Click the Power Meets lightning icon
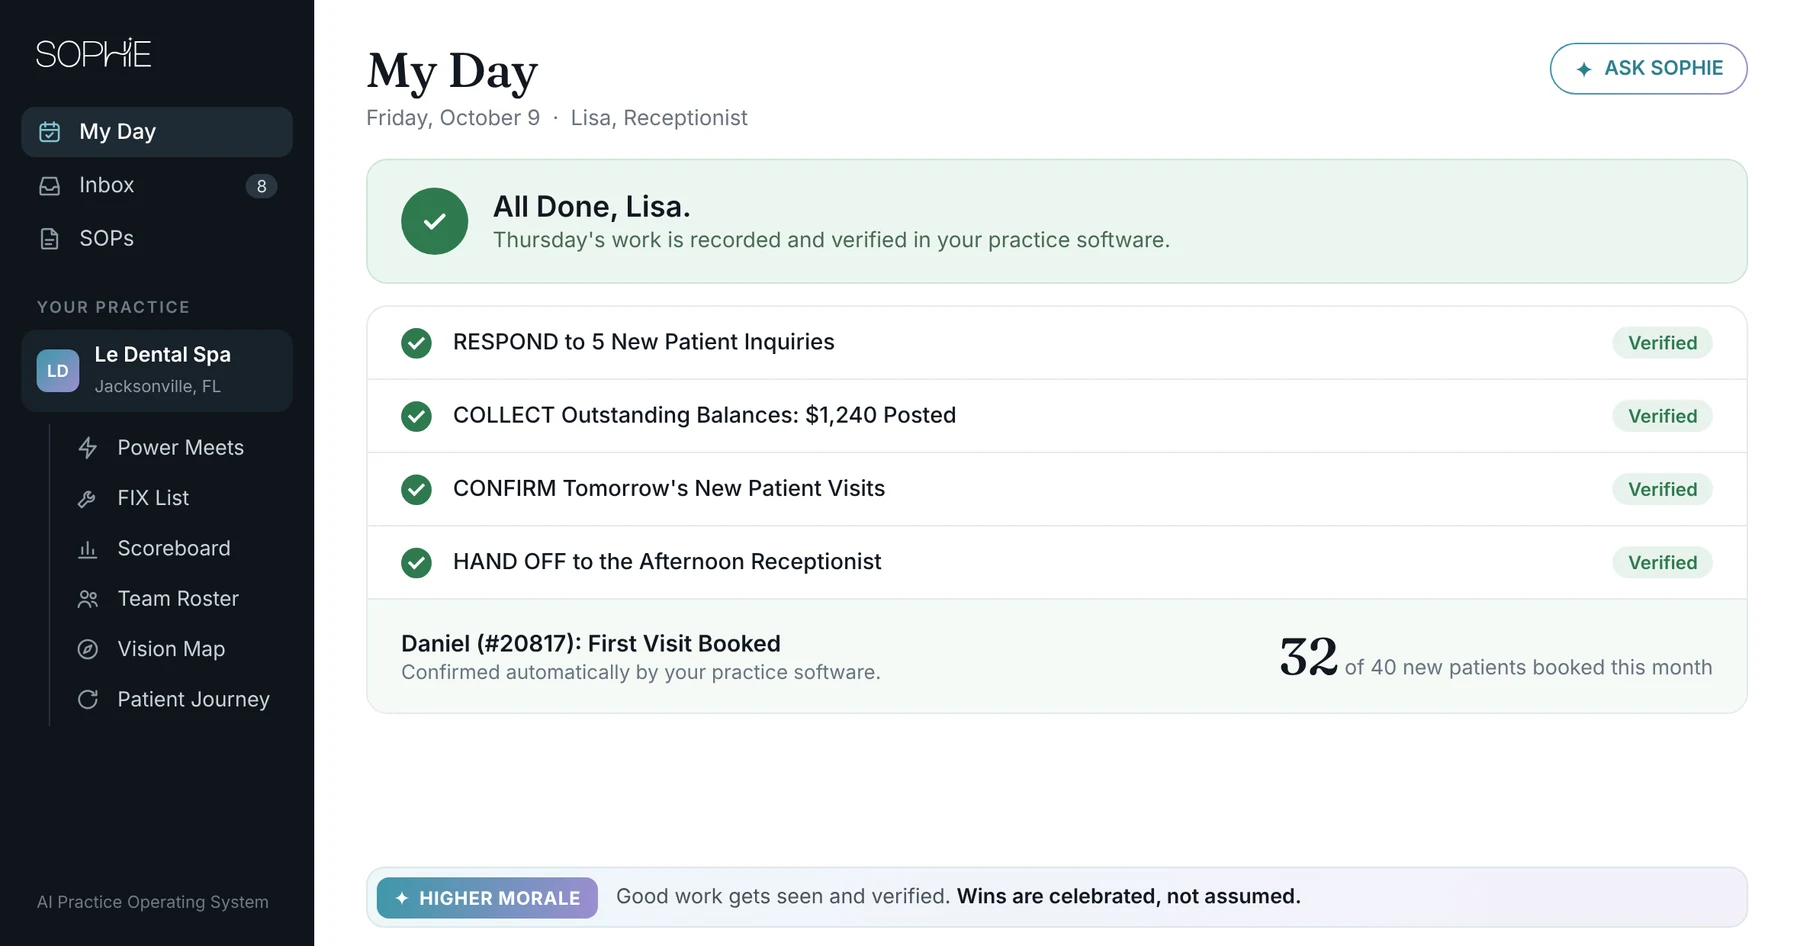 click(88, 448)
